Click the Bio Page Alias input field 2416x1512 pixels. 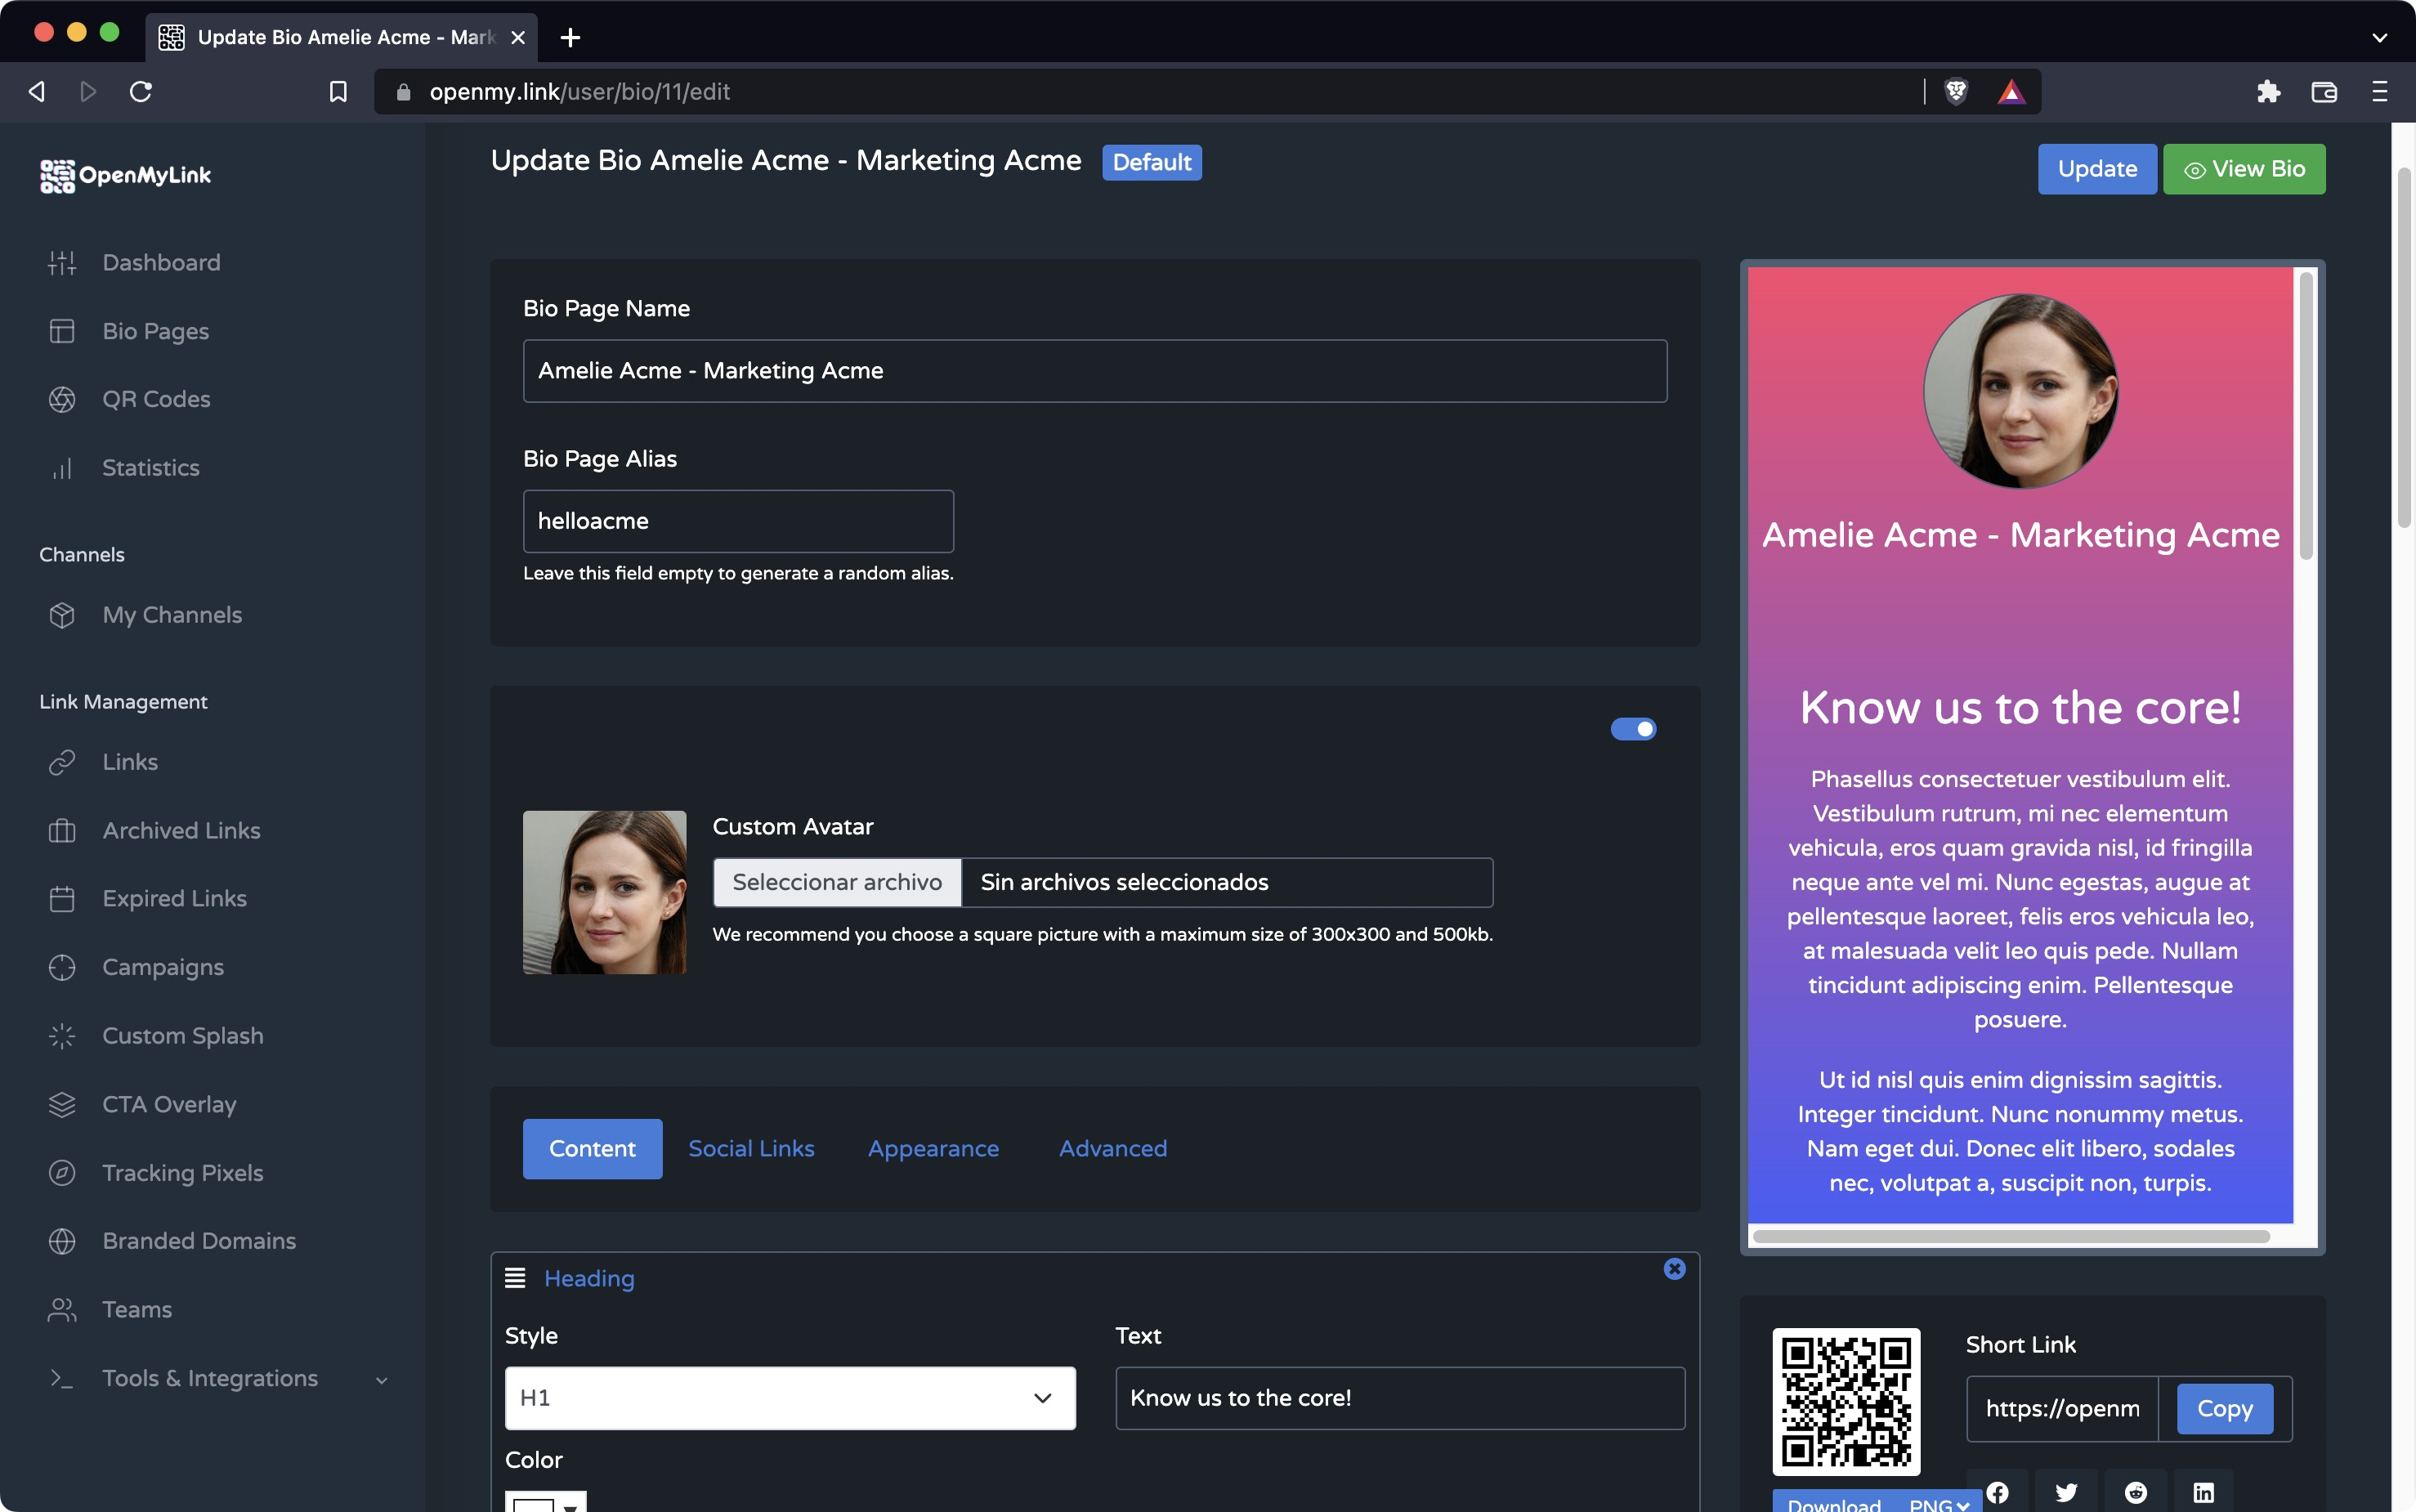tap(738, 521)
